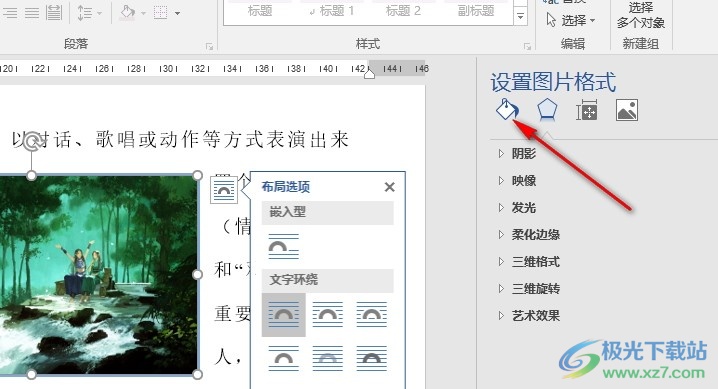
Task: Select the Square text wrapping option
Action: 283,315
